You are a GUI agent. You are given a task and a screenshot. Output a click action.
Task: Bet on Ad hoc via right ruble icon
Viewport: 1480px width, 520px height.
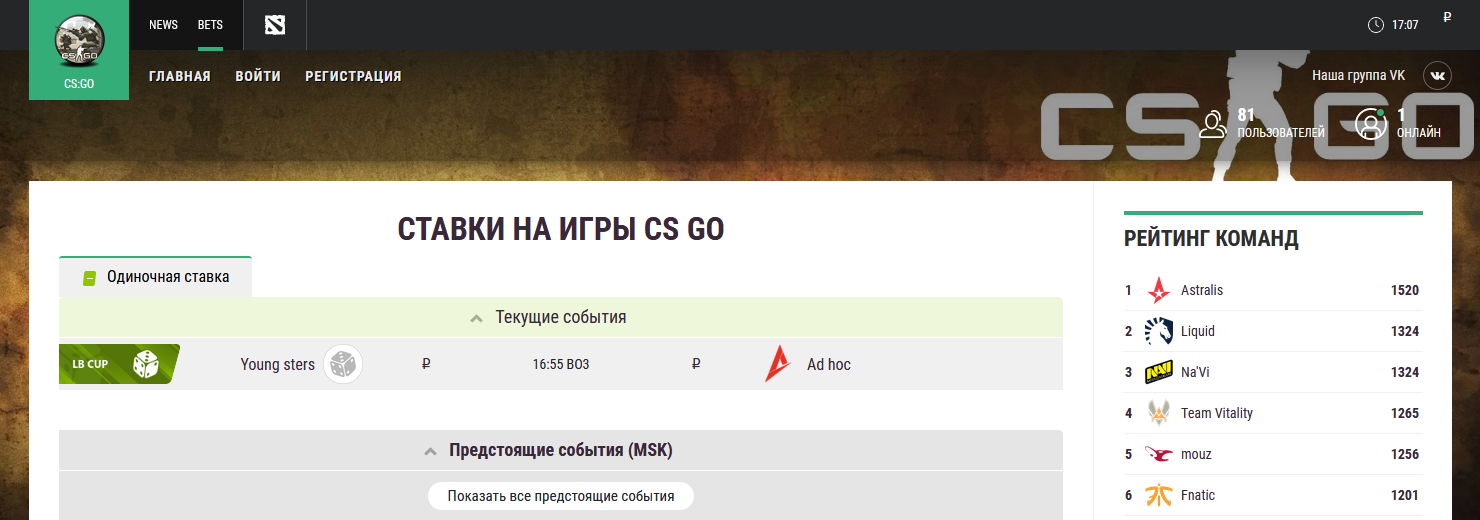pyautogui.click(x=696, y=364)
